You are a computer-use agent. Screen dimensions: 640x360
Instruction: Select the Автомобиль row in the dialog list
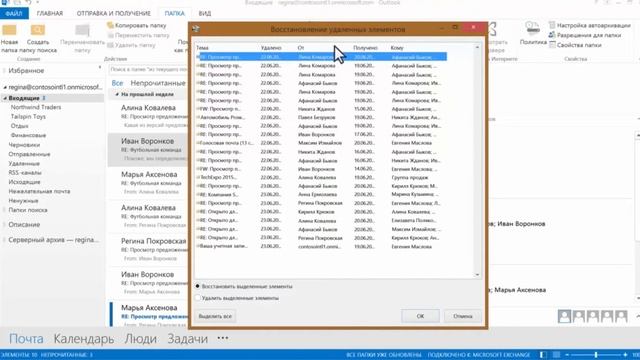coord(321,118)
